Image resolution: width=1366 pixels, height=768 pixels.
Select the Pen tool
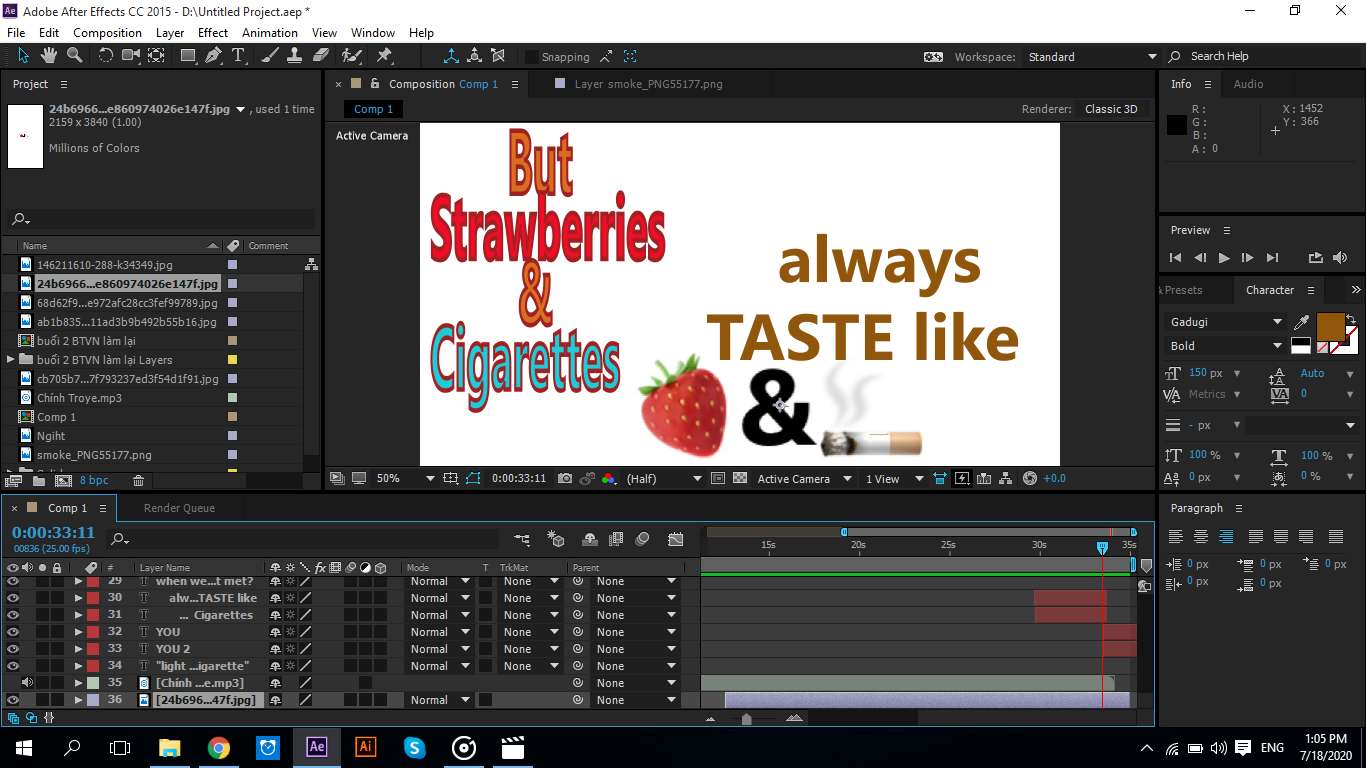[x=213, y=56]
